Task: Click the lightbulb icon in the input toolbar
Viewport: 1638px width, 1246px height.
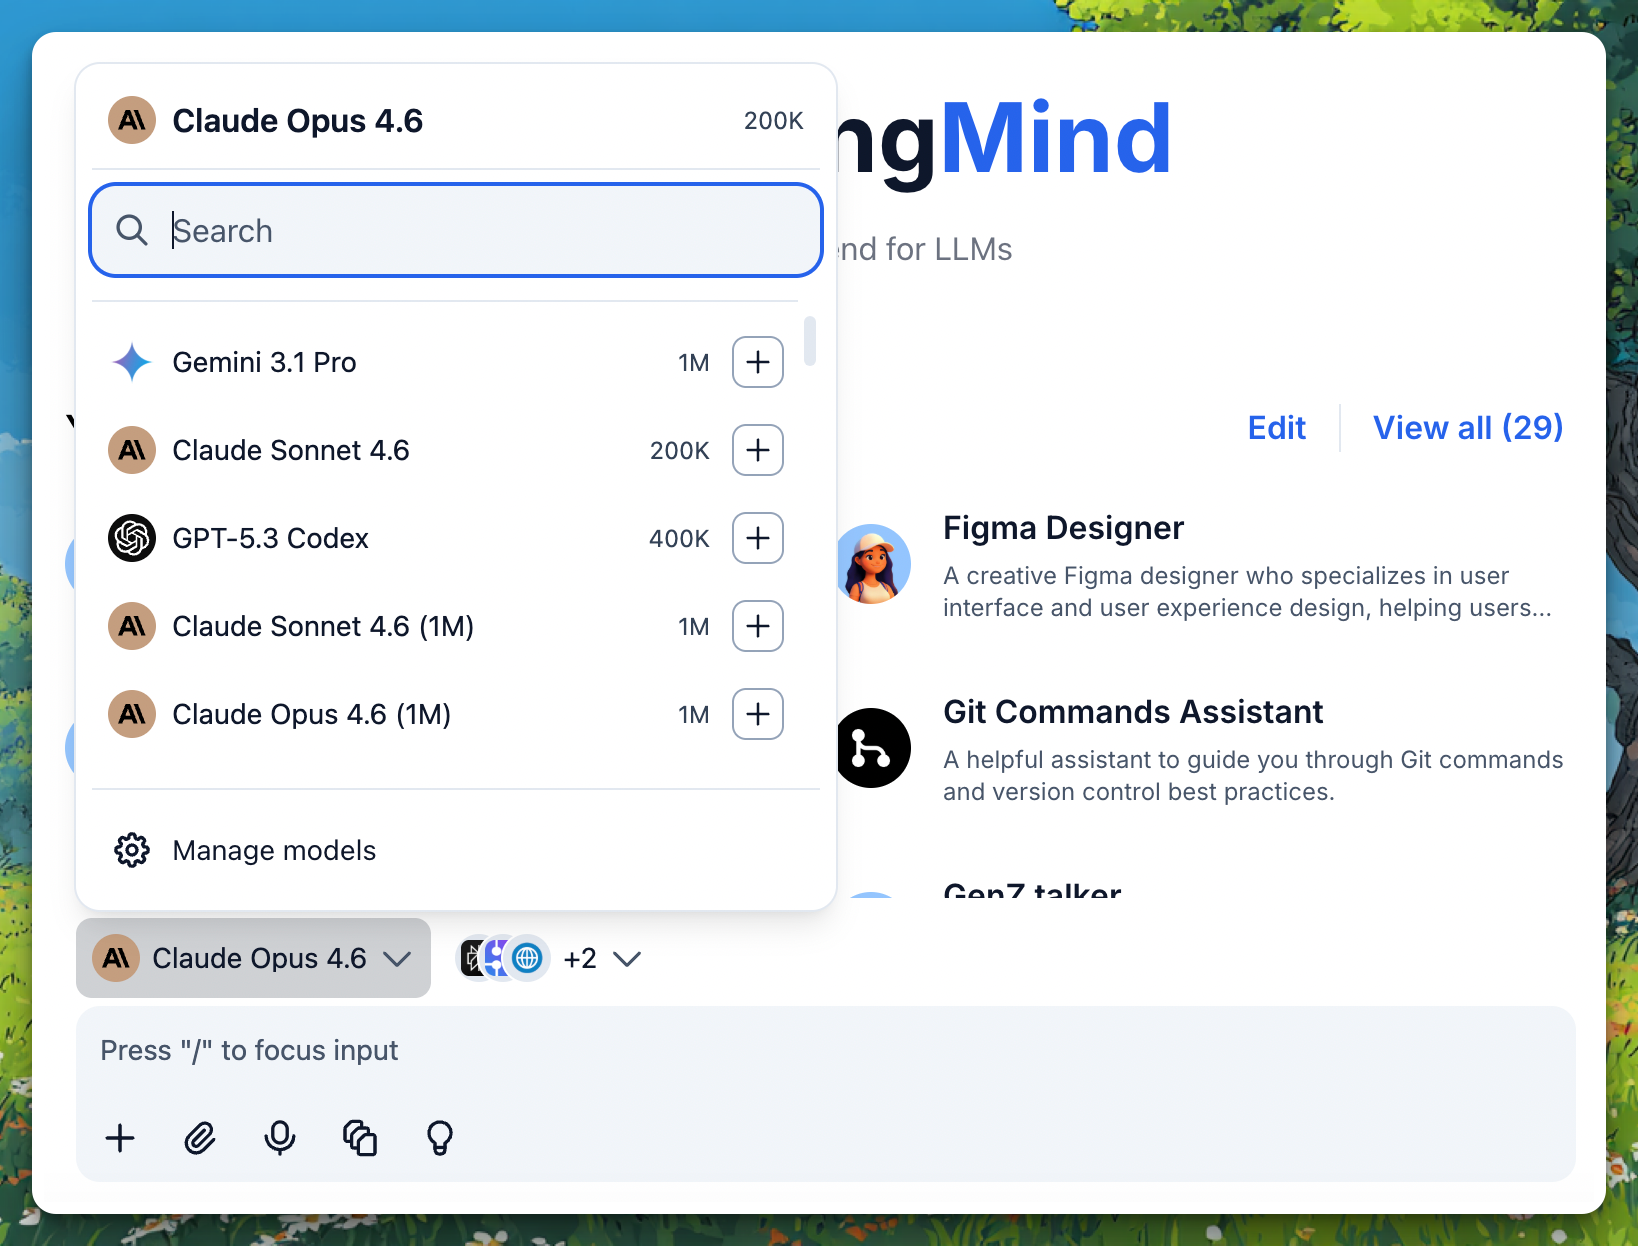Action: [x=440, y=1138]
